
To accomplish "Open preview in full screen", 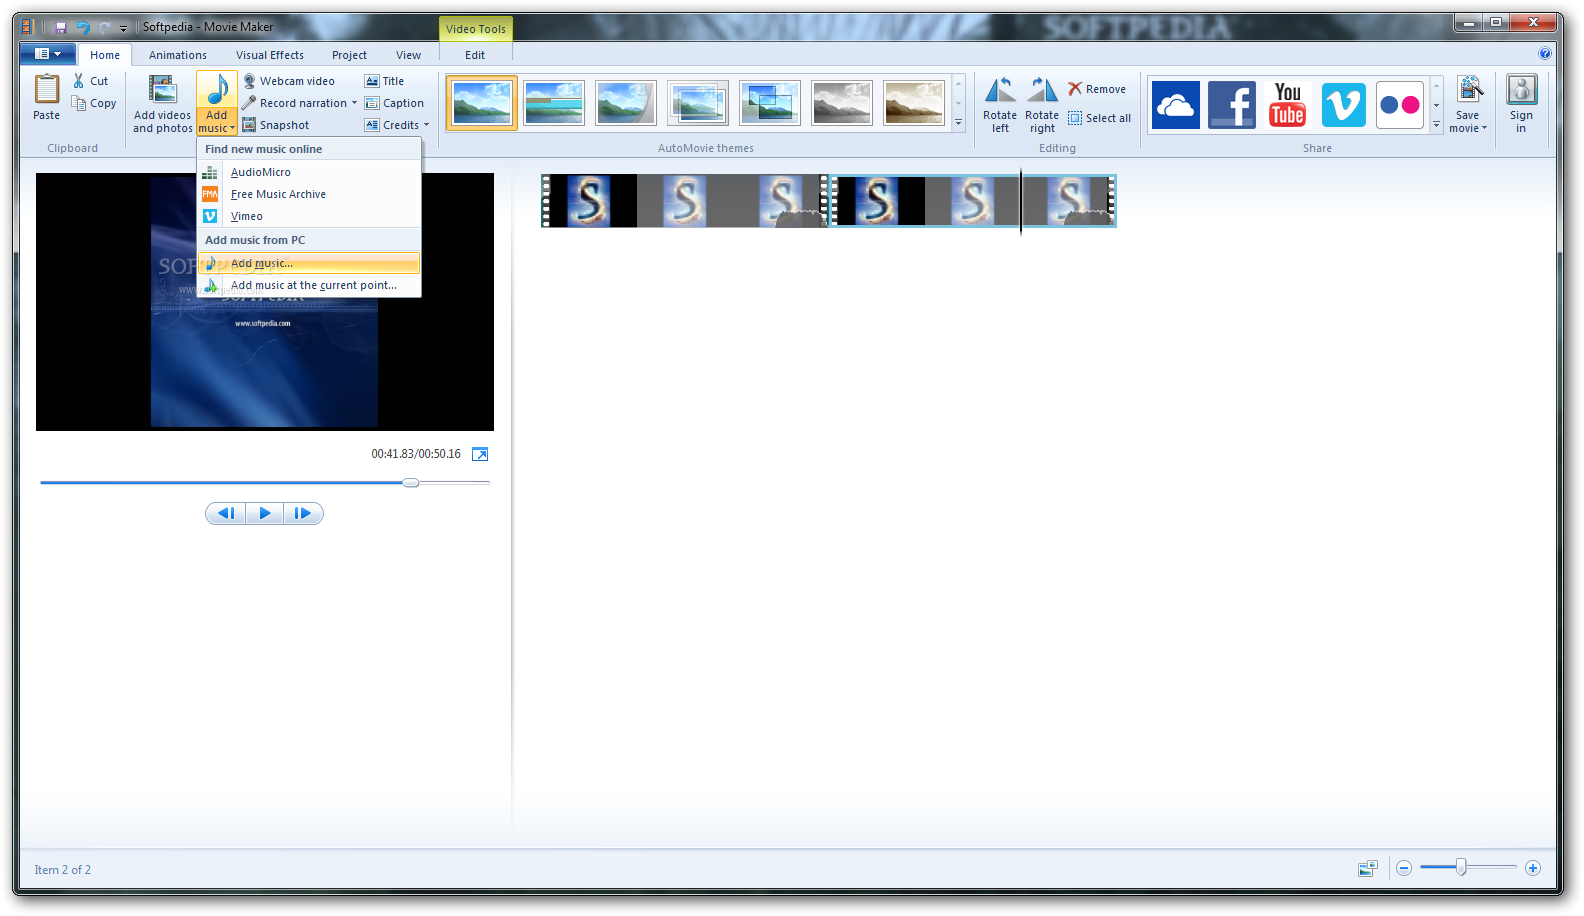I will point(480,454).
